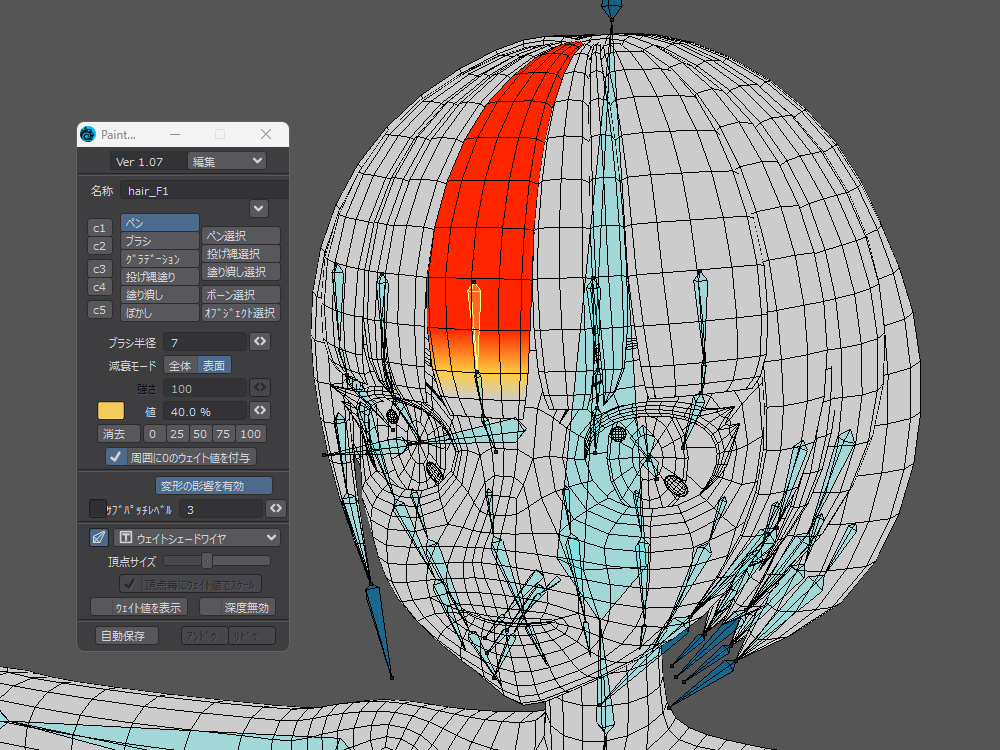
Task: Click the bone display icon beside the shading dropdown
Action: pyautogui.click(x=99, y=538)
